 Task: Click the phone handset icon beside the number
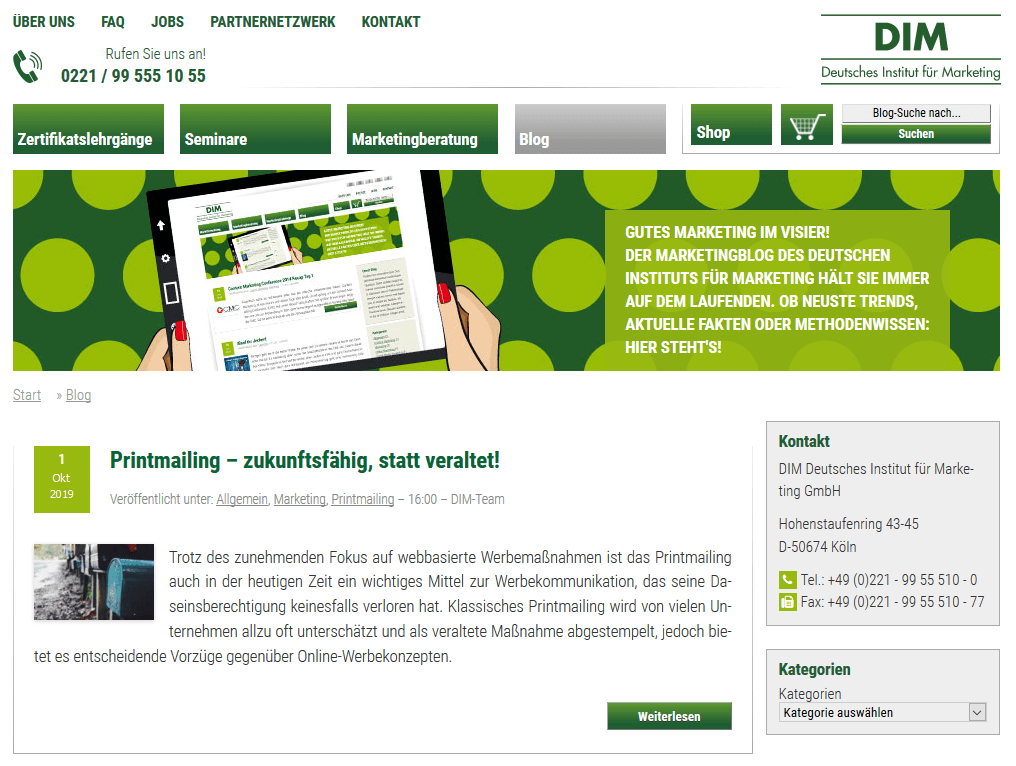(x=28, y=67)
